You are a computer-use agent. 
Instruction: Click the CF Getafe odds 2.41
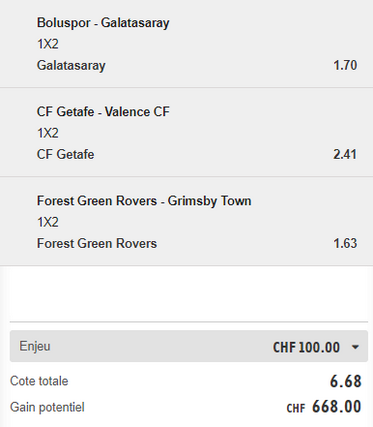[x=345, y=154]
